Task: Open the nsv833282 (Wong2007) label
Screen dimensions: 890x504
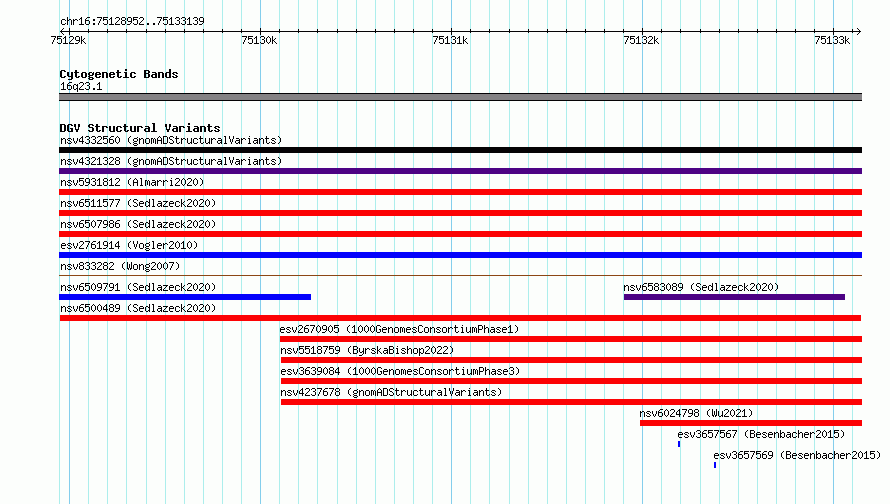Action: click(120, 266)
